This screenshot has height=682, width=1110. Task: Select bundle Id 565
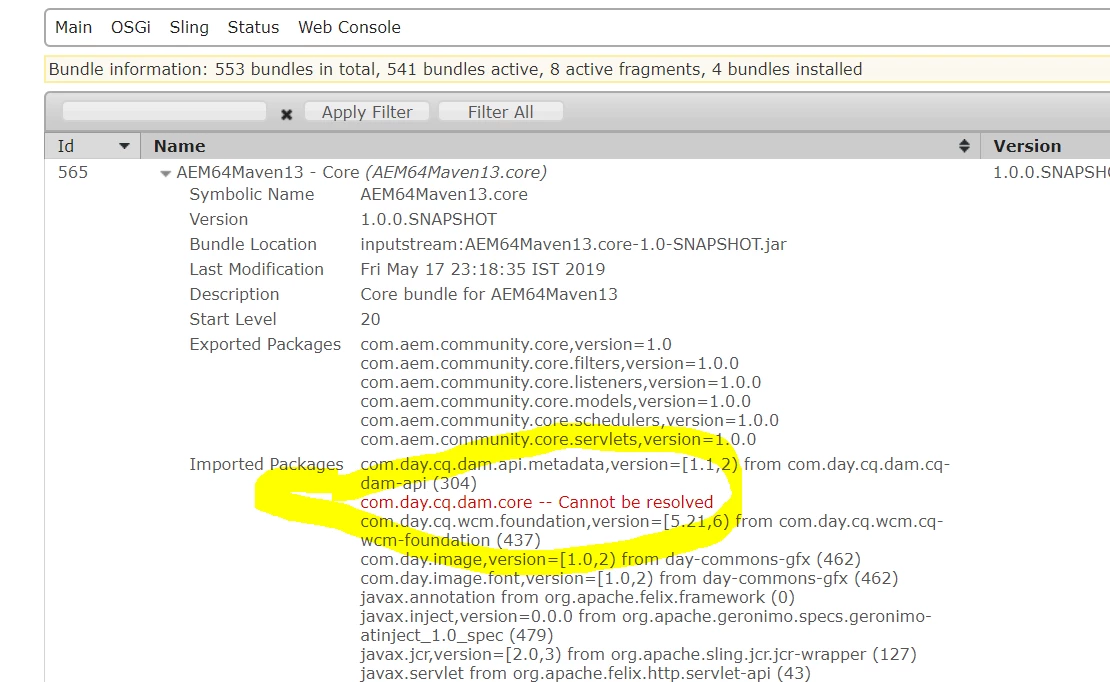point(73,172)
